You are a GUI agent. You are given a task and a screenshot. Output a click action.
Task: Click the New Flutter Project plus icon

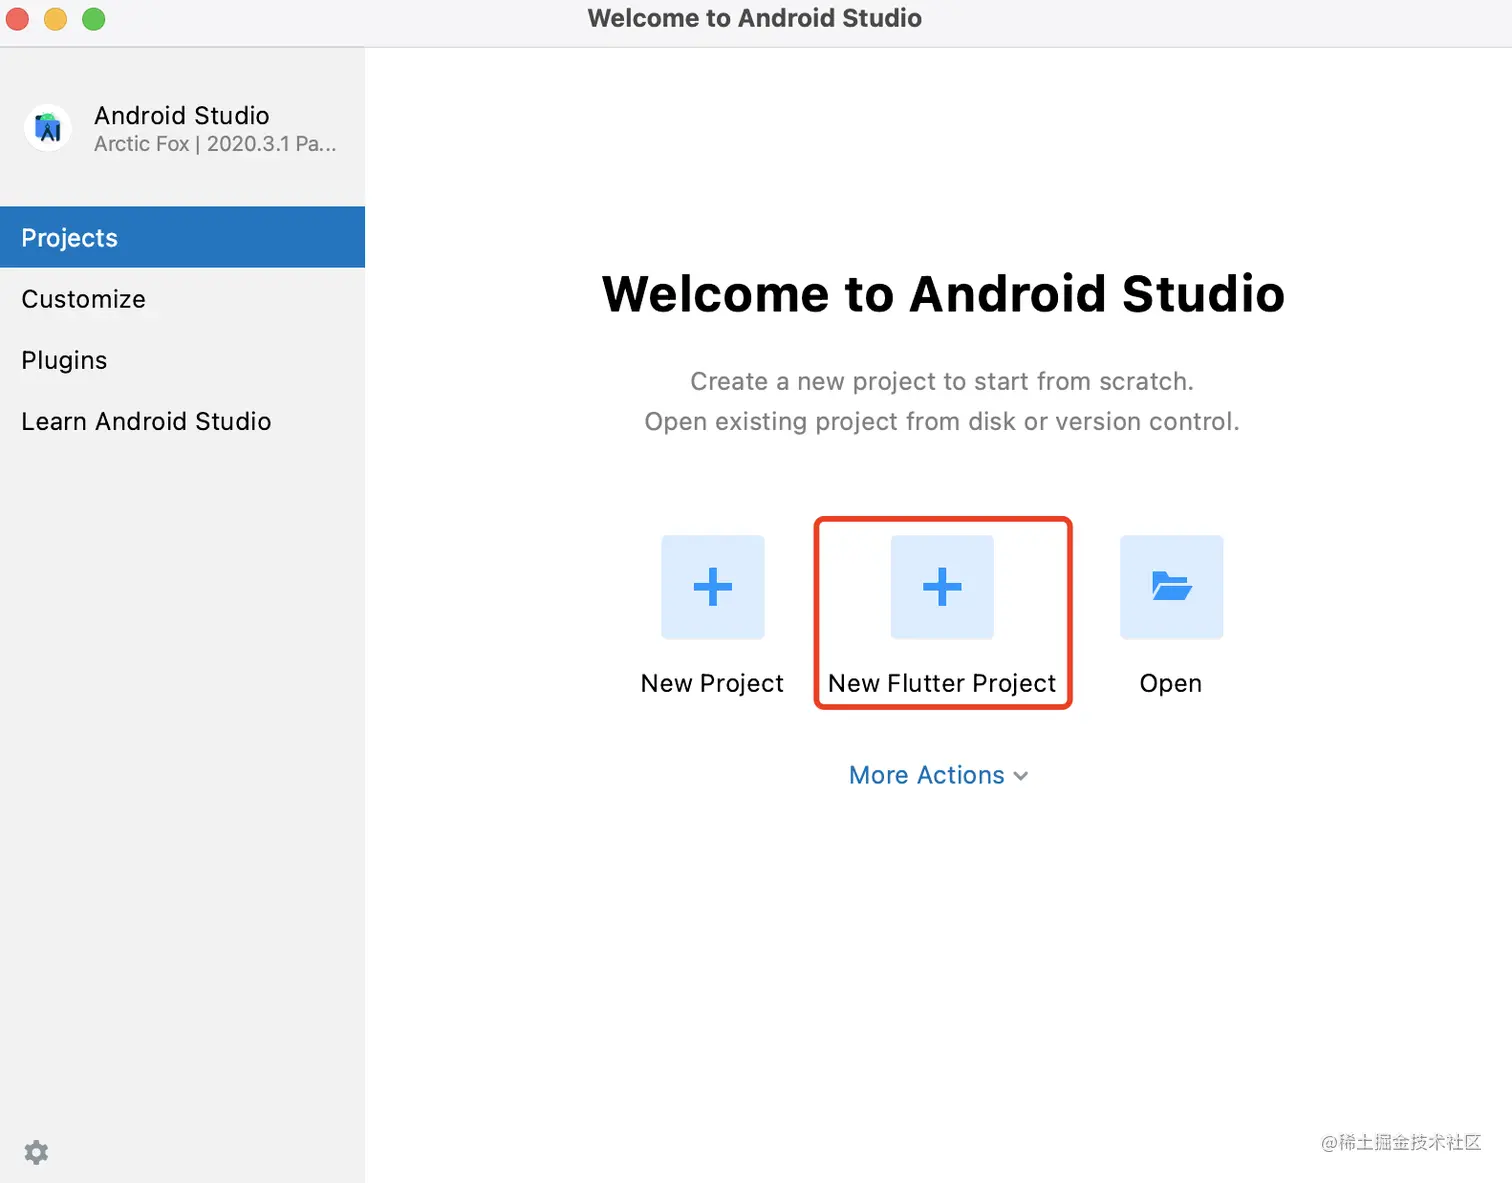click(x=942, y=587)
